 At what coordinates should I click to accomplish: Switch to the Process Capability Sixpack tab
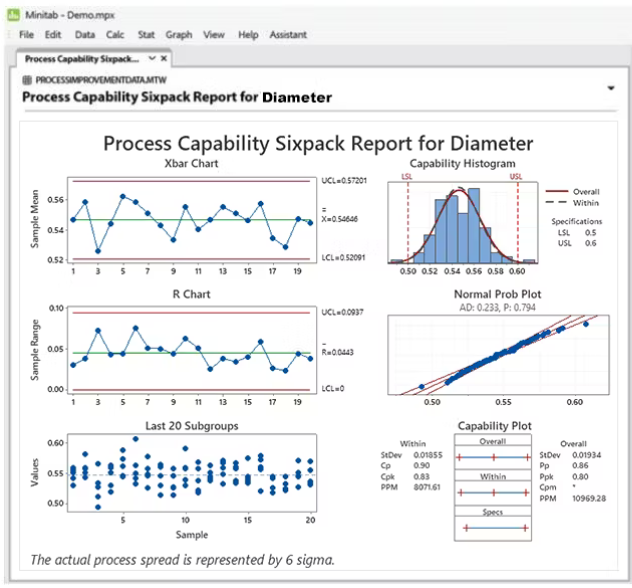82,59
